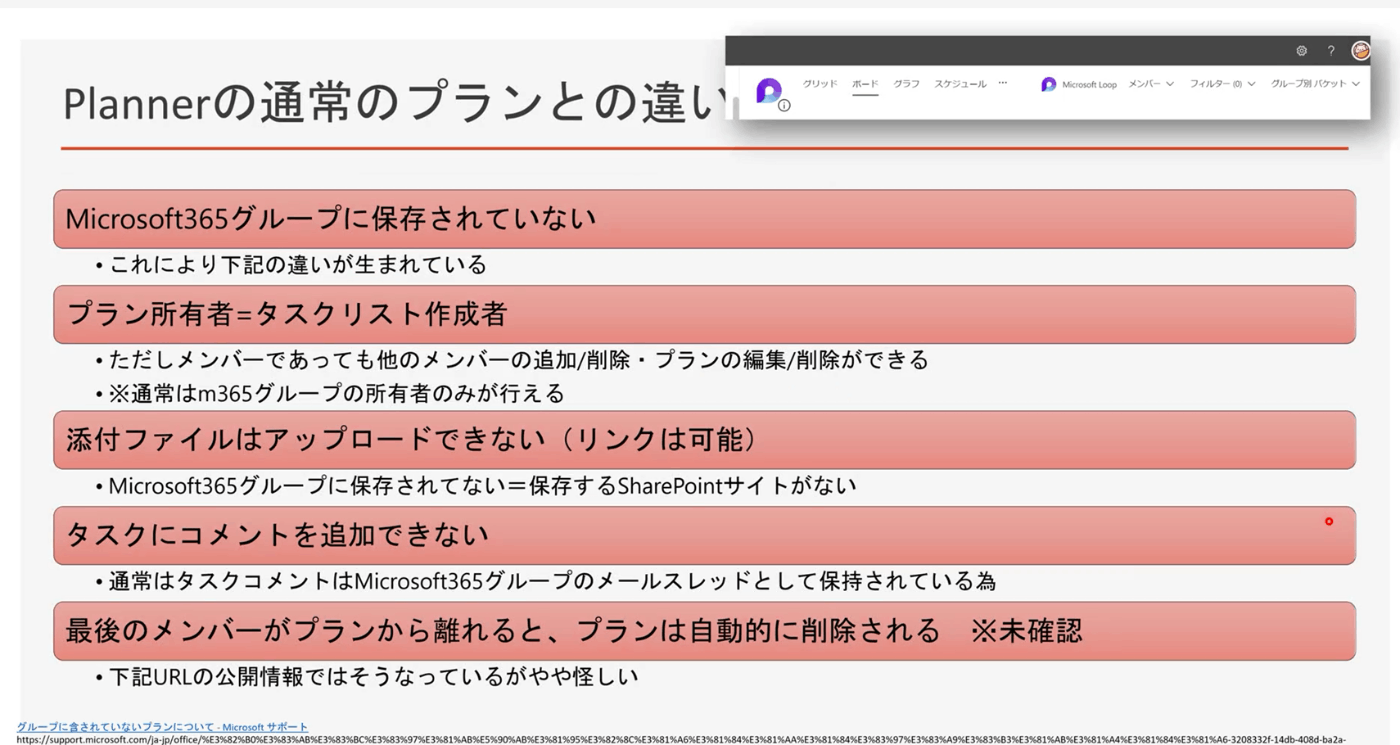Image resolution: width=1400 pixels, height=745 pixels.
Task: Switch to the グラフ view tab
Action: 907,84
